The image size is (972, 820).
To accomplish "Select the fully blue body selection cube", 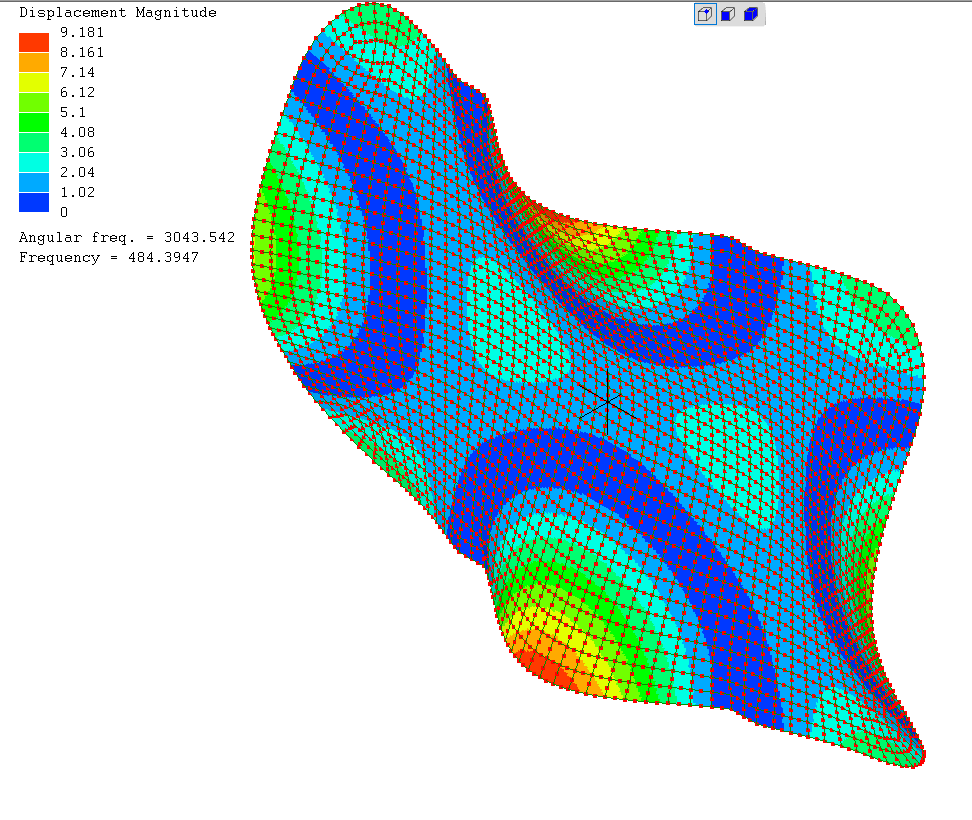I will pos(751,14).
